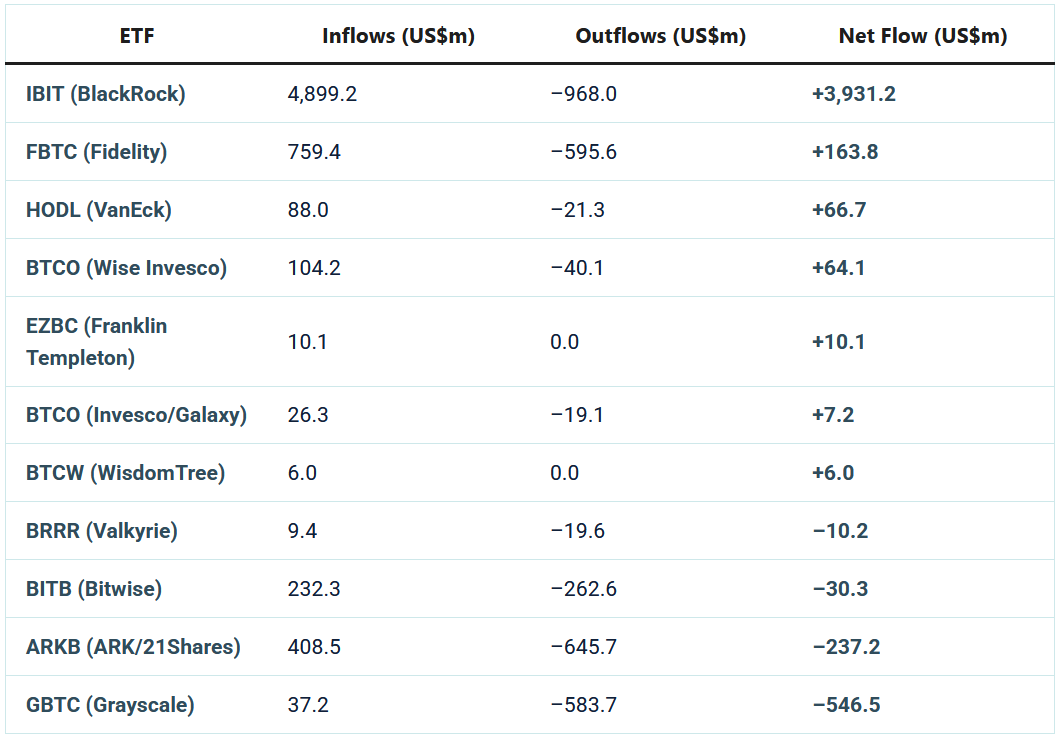Image resolution: width=1061 pixels, height=739 pixels.
Task: Select the BTCW (WisdomTree) ETF name
Action: tap(125, 472)
